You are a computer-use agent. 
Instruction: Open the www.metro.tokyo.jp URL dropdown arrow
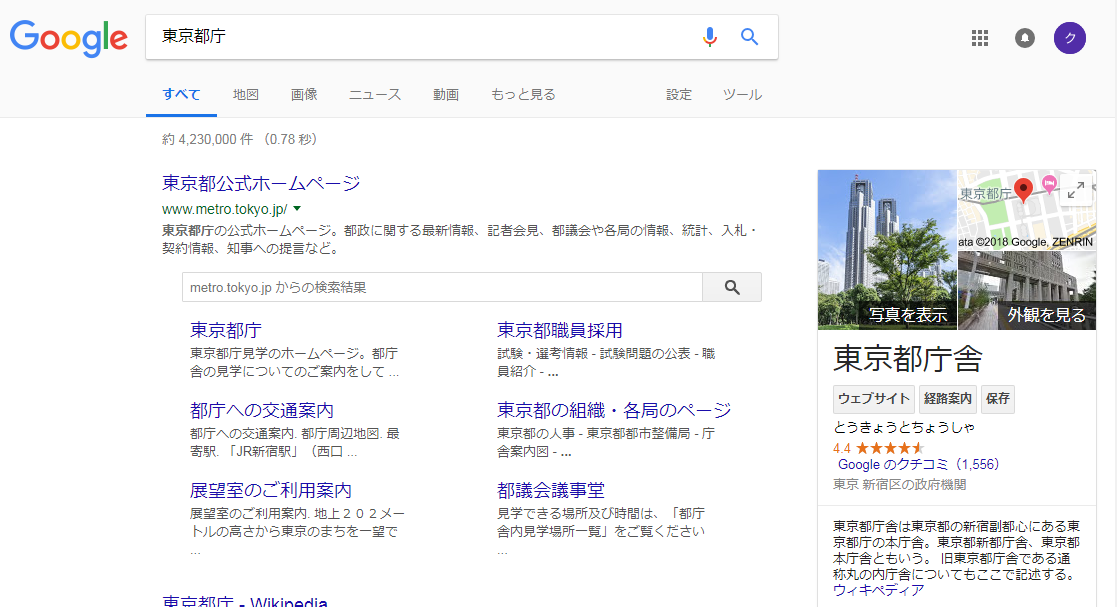tap(297, 209)
